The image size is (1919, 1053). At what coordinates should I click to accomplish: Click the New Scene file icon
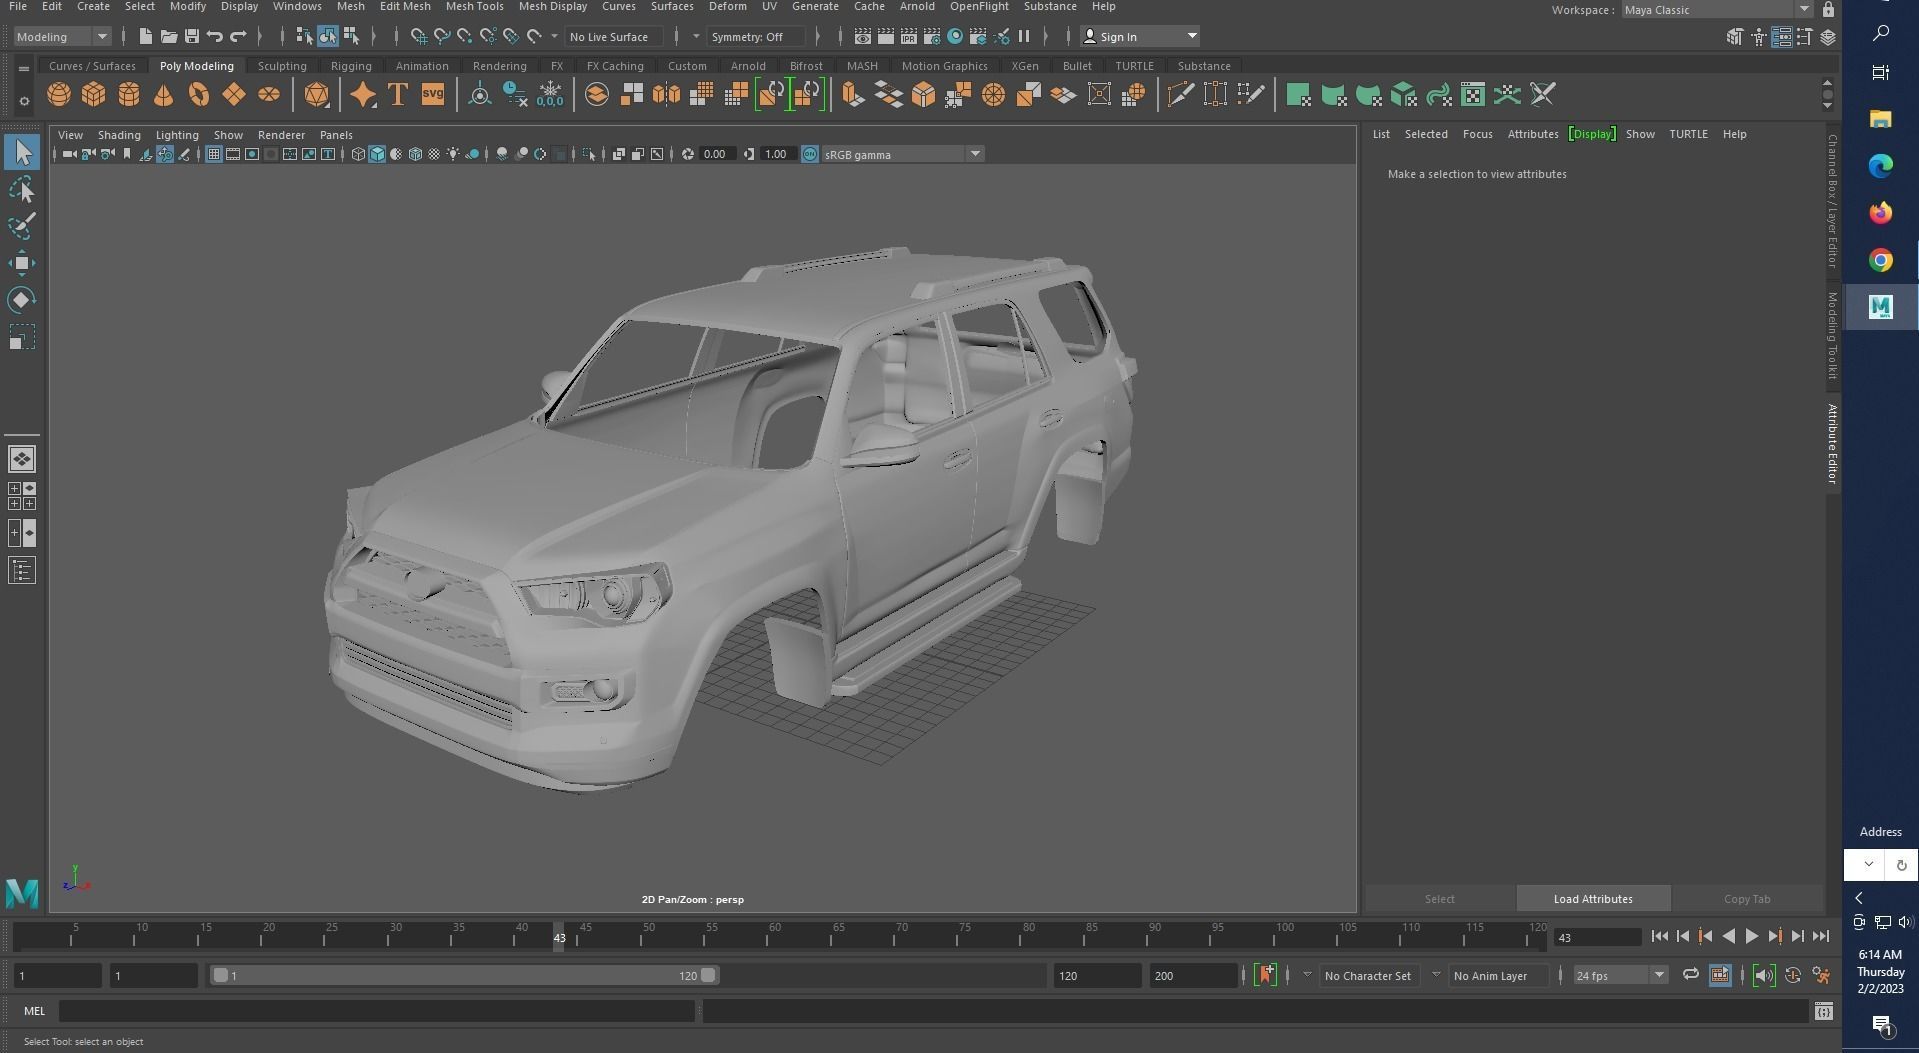coord(145,37)
